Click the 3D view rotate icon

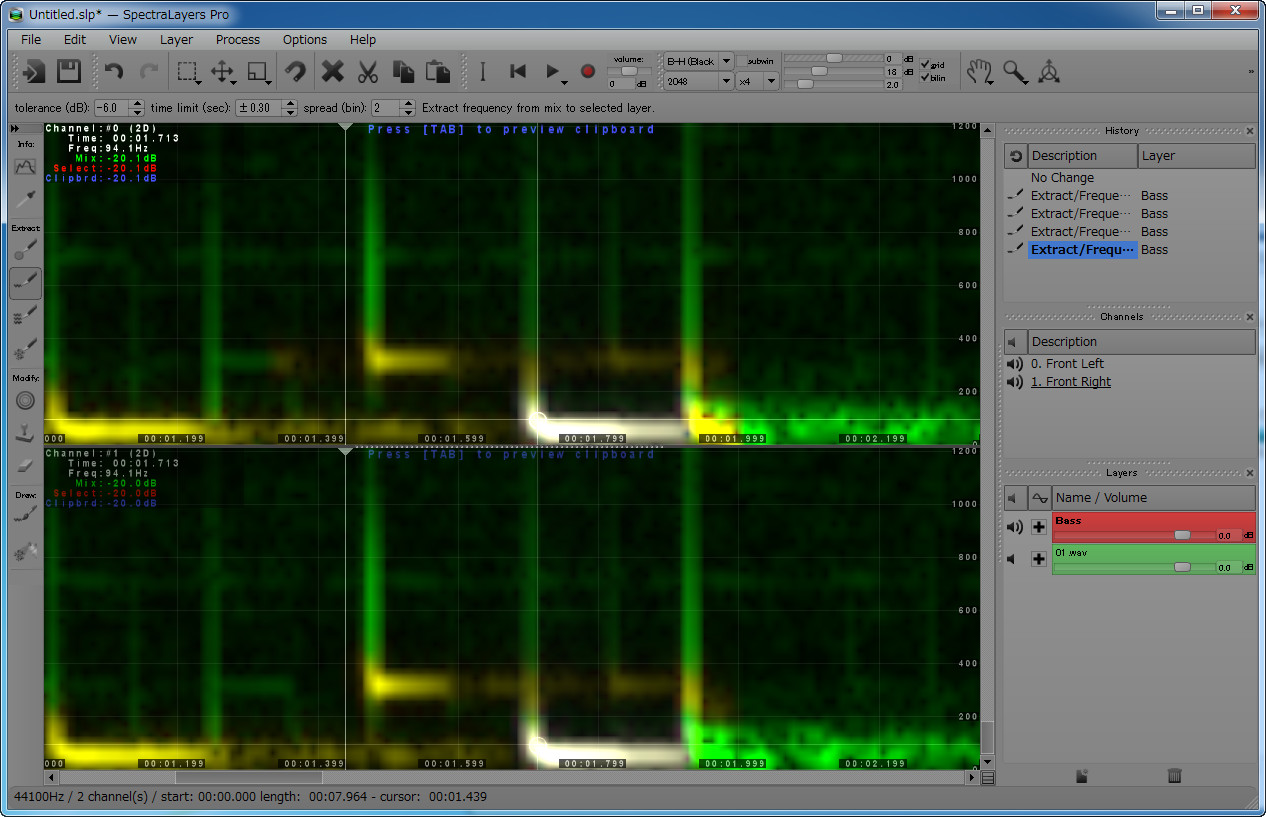pos(1049,71)
